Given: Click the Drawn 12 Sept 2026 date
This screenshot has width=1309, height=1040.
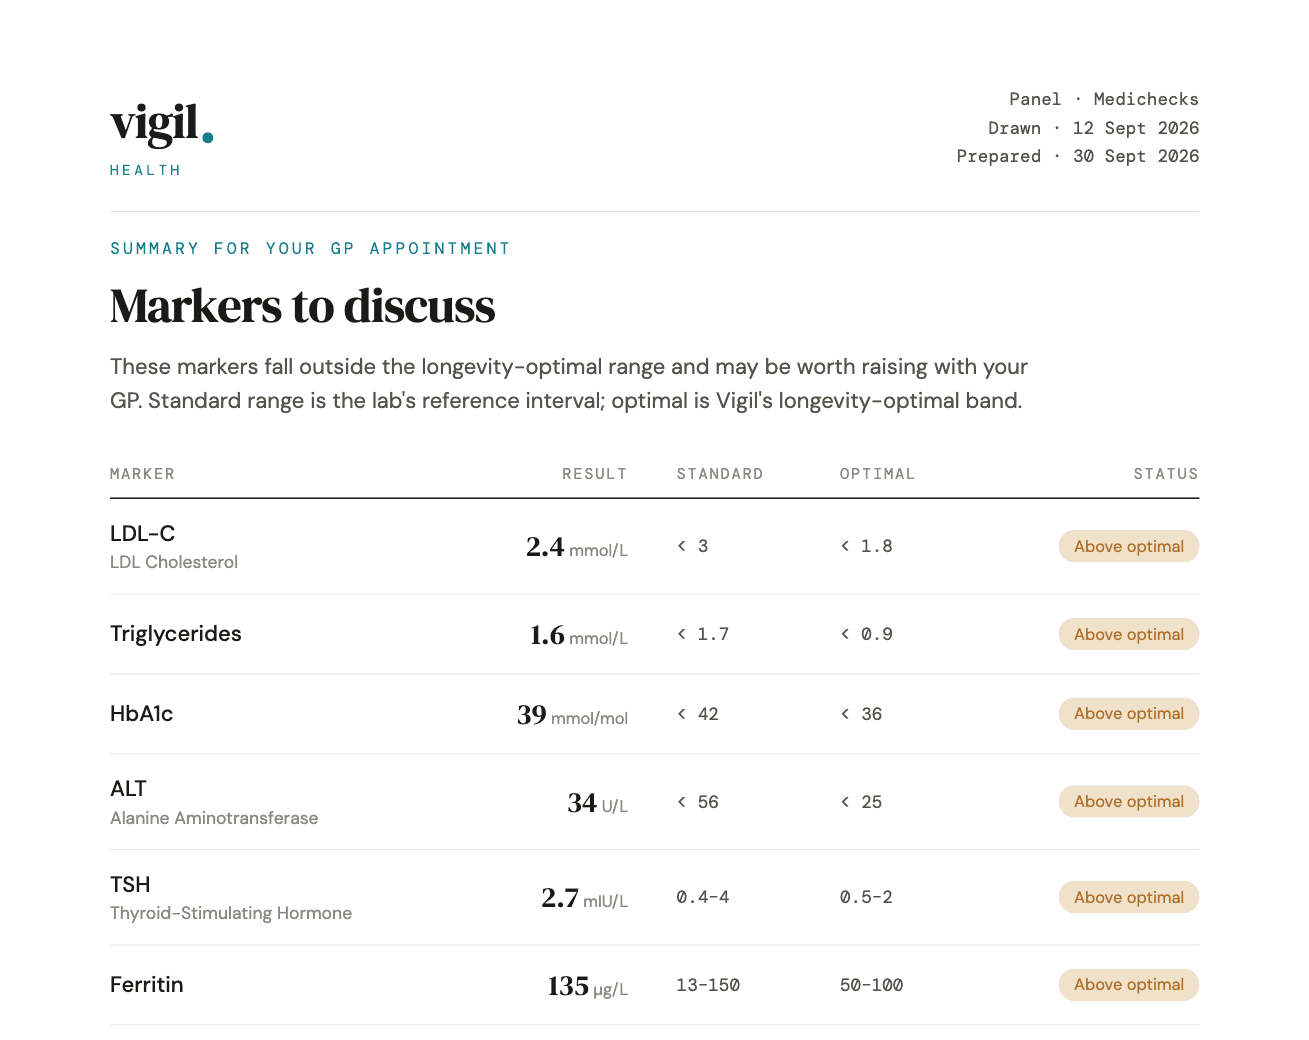Looking at the screenshot, I should point(1093,128).
